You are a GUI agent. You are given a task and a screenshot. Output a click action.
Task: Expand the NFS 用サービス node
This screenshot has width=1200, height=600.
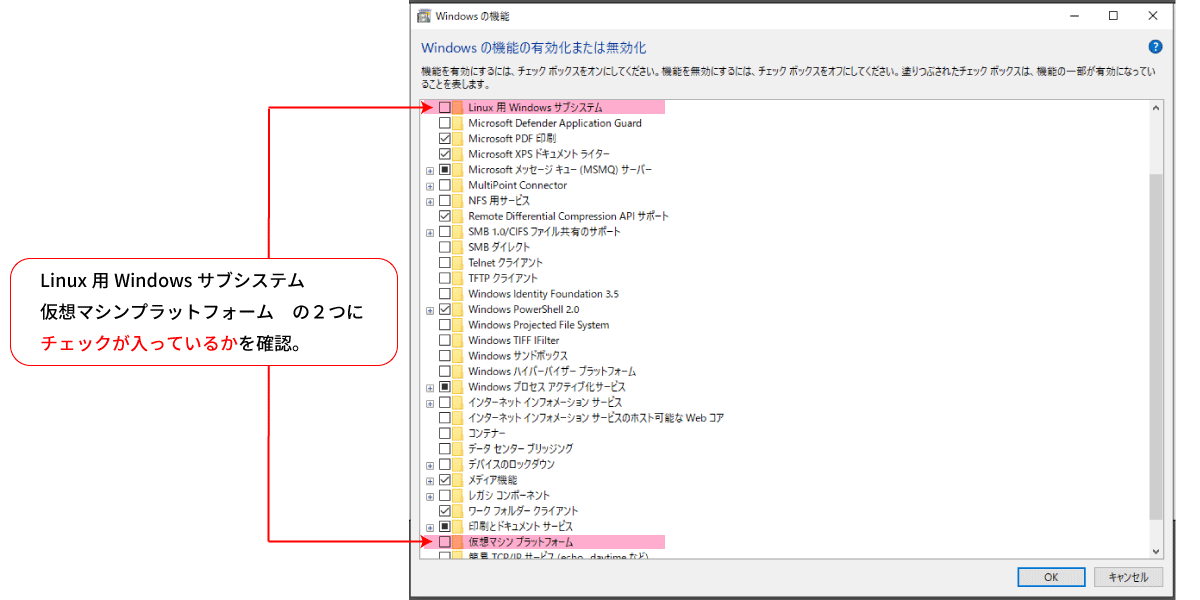pyautogui.click(x=430, y=201)
